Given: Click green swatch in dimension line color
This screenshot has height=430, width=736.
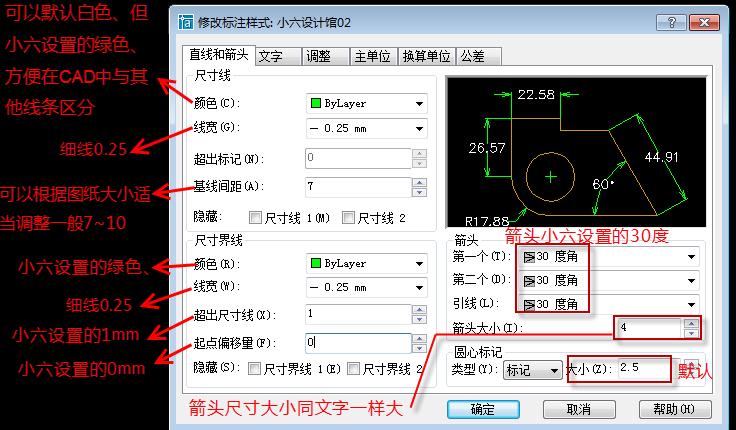Looking at the screenshot, I should pos(316,103).
